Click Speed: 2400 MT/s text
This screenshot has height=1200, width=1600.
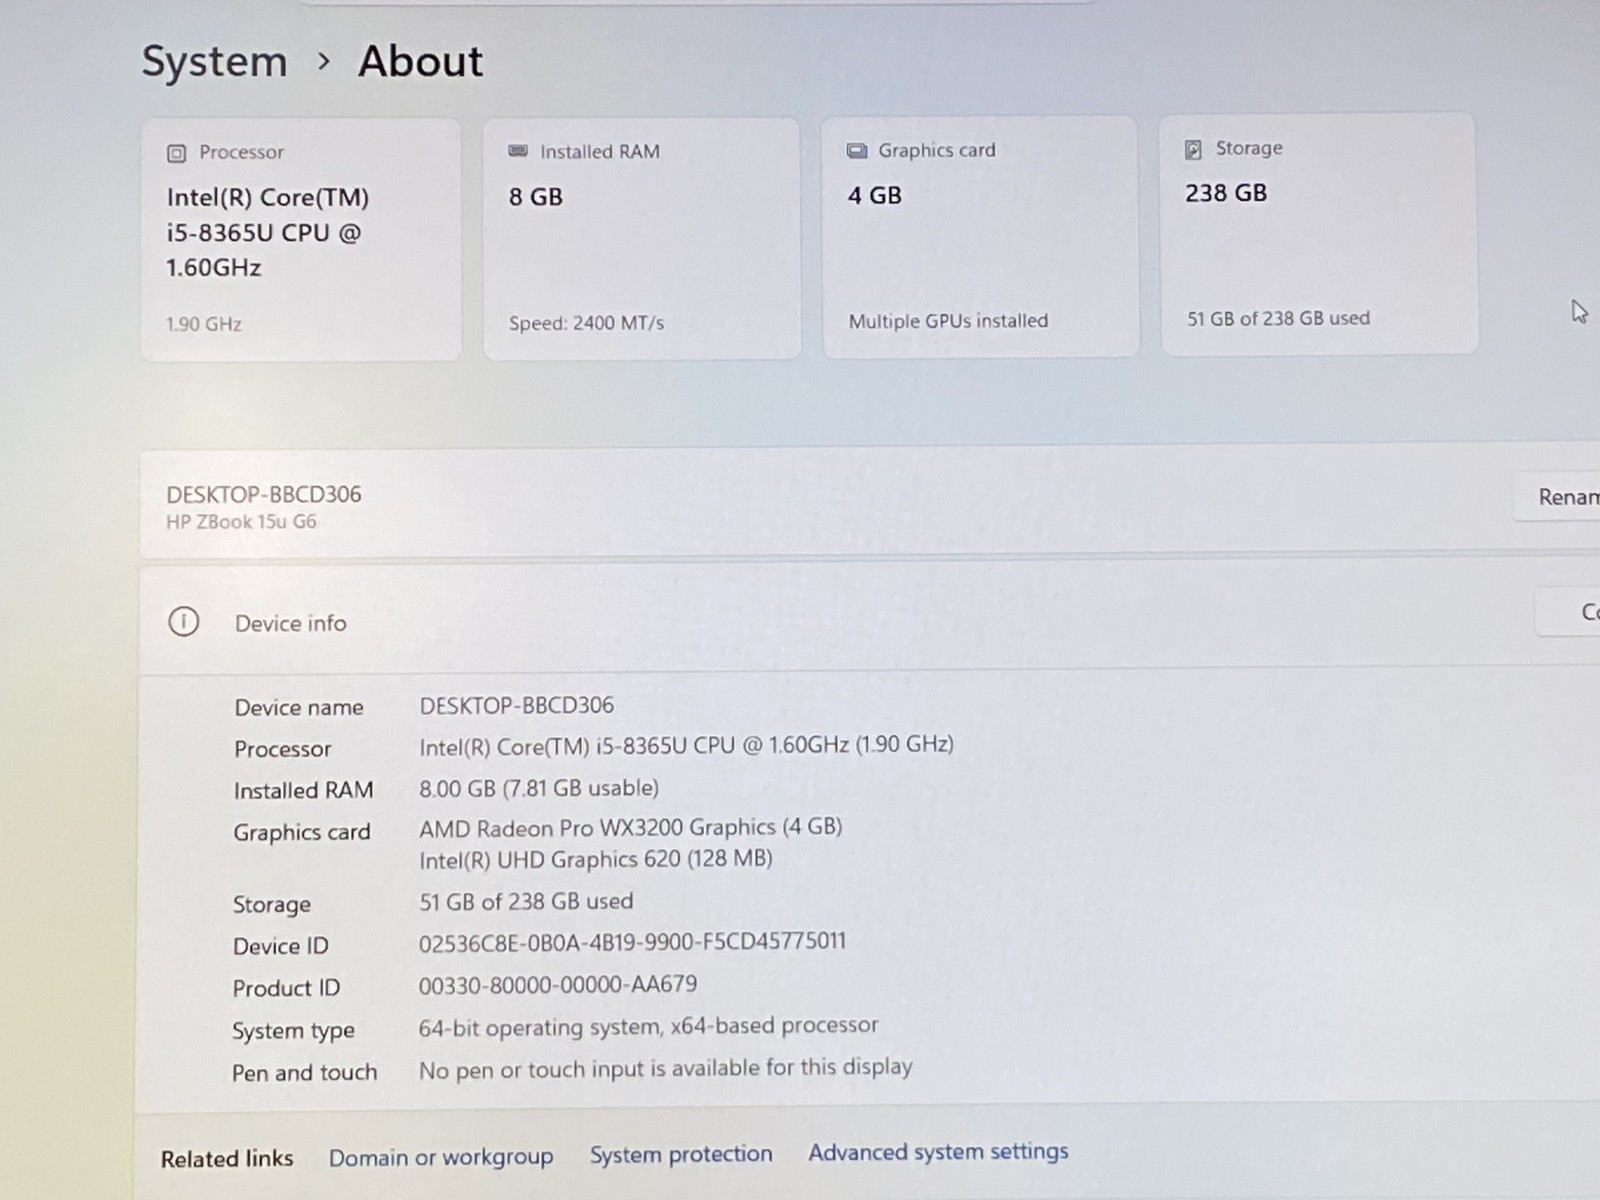586,323
